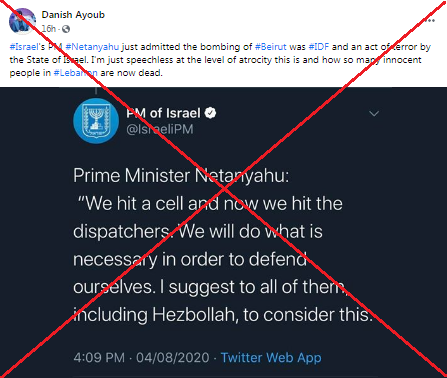Click the 04/08/2020 tweet date

pos(173,358)
